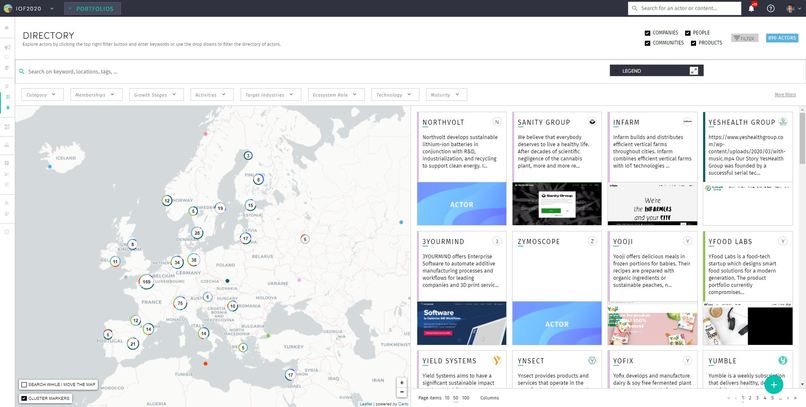Image resolution: width=806 pixels, height=407 pixels.
Task: Go to the last page arrow
Action: point(796,398)
